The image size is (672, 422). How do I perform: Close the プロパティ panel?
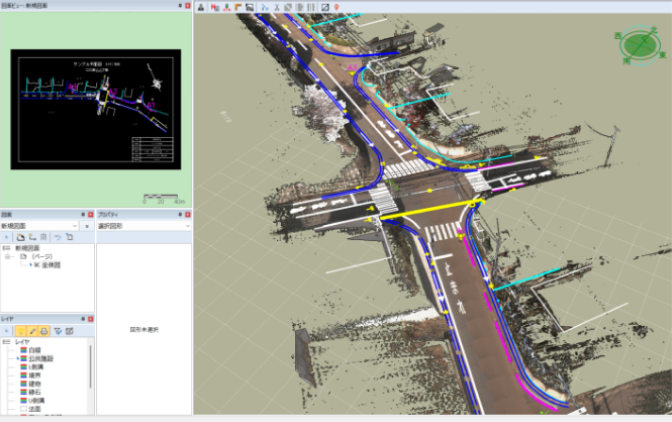187,214
